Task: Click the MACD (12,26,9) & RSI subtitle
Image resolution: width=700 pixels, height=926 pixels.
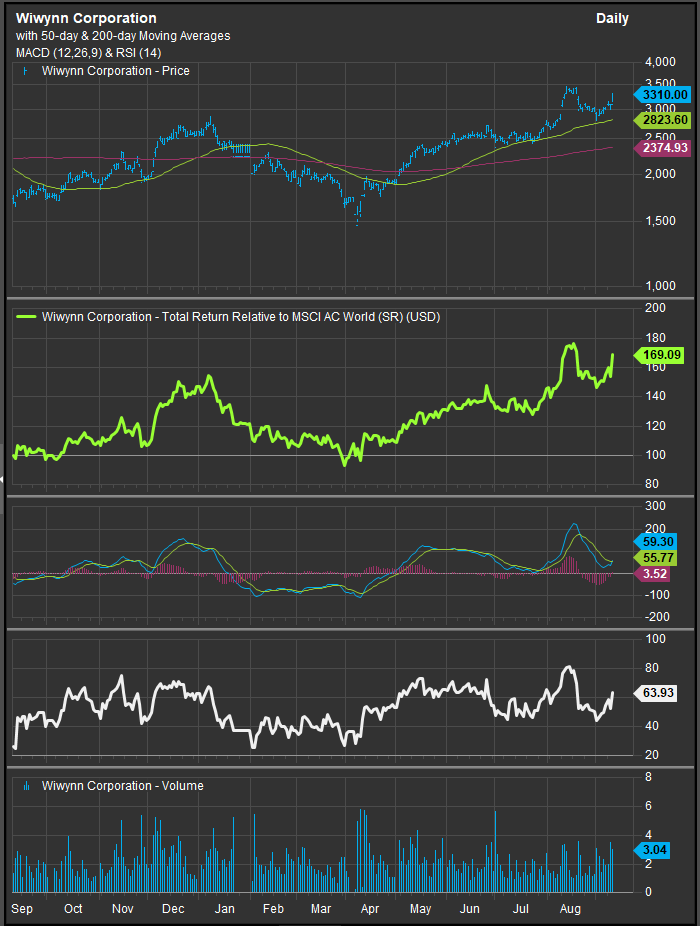Action: (89, 52)
